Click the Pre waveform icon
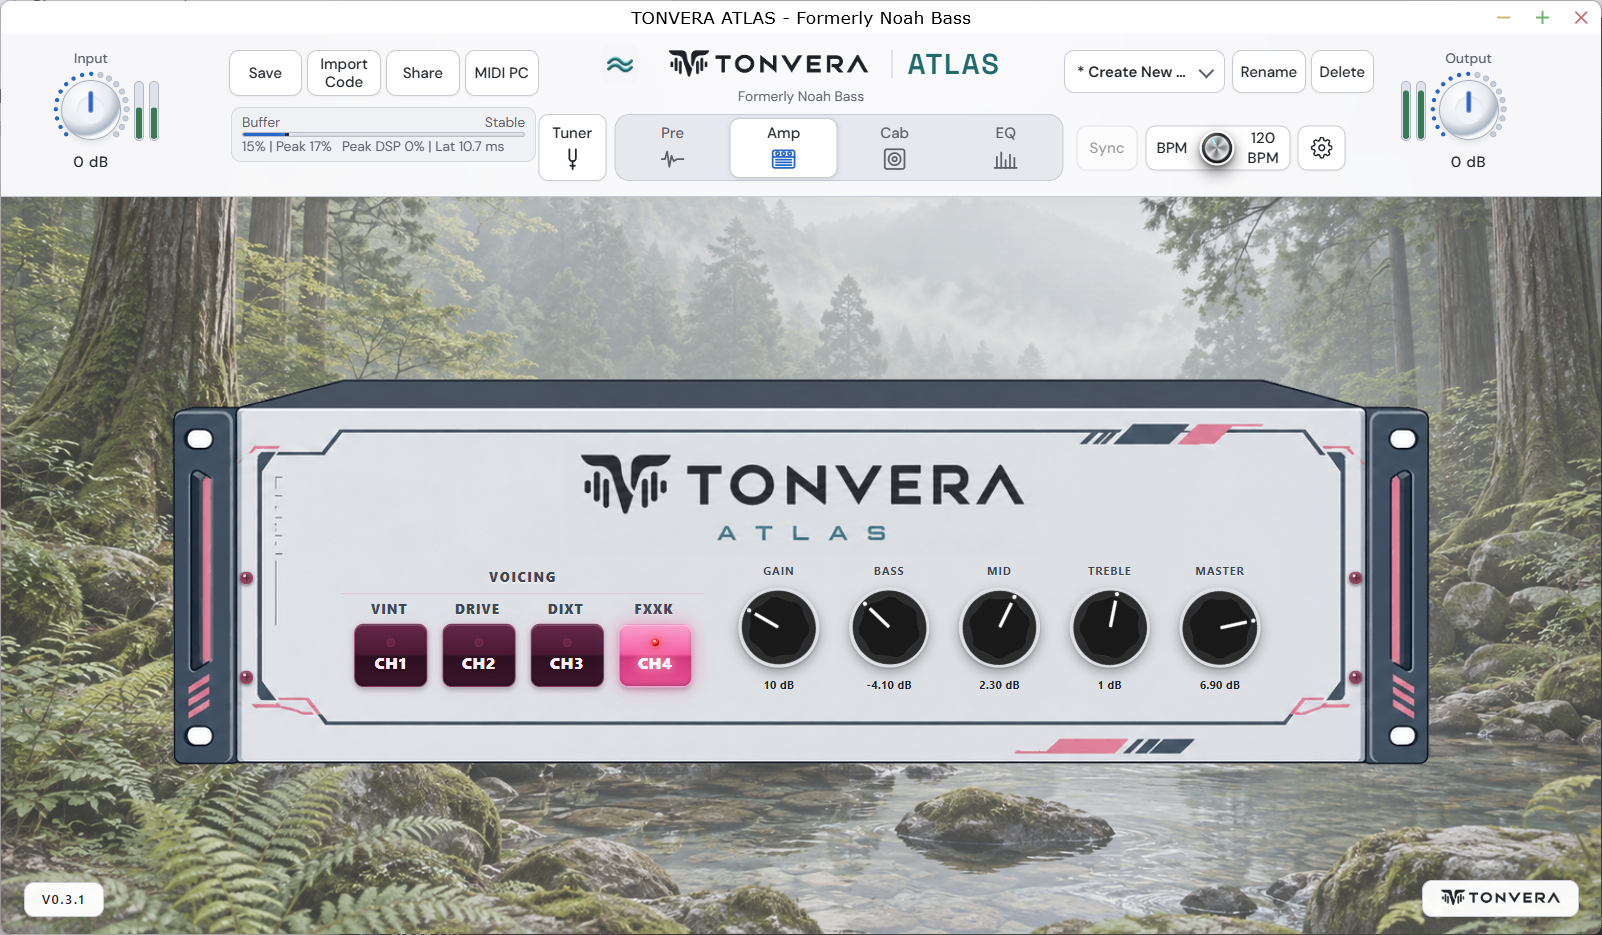 click(x=672, y=159)
